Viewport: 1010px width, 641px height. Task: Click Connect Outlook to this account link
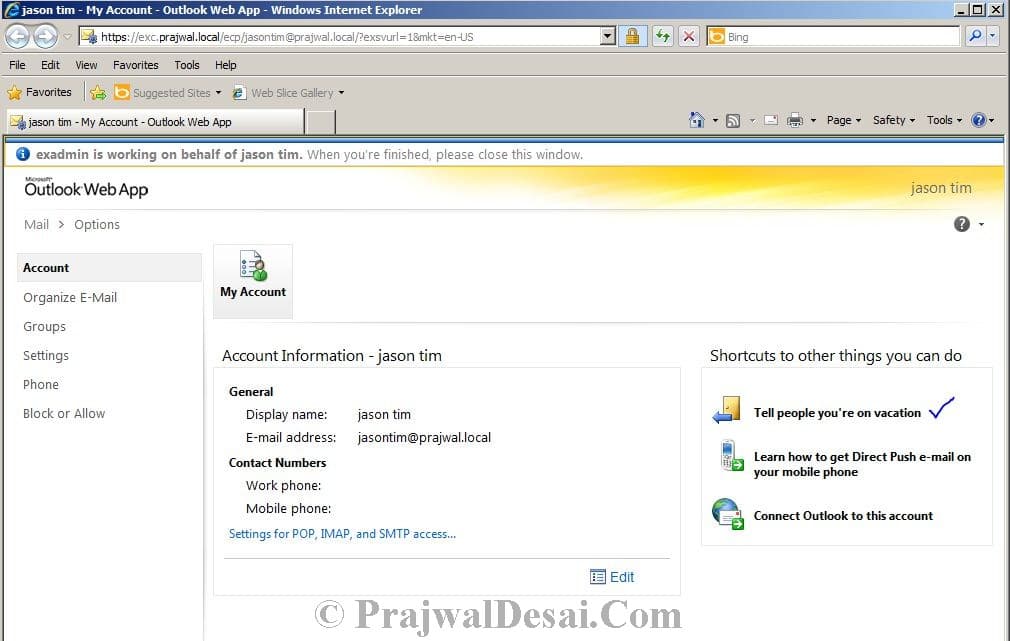click(x=843, y=515)
